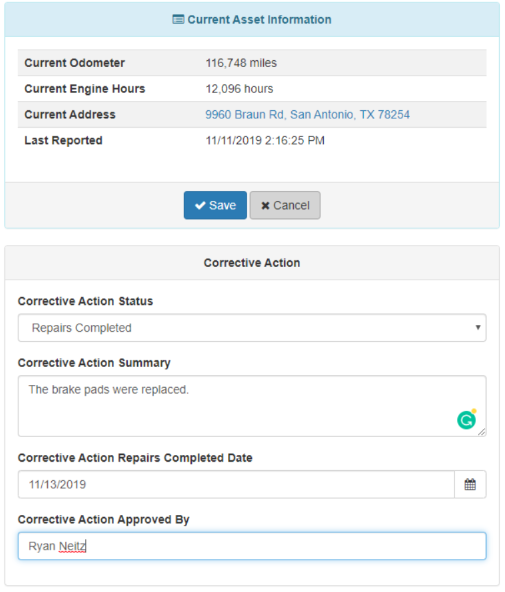Click the Current Asset Information header

252,20
